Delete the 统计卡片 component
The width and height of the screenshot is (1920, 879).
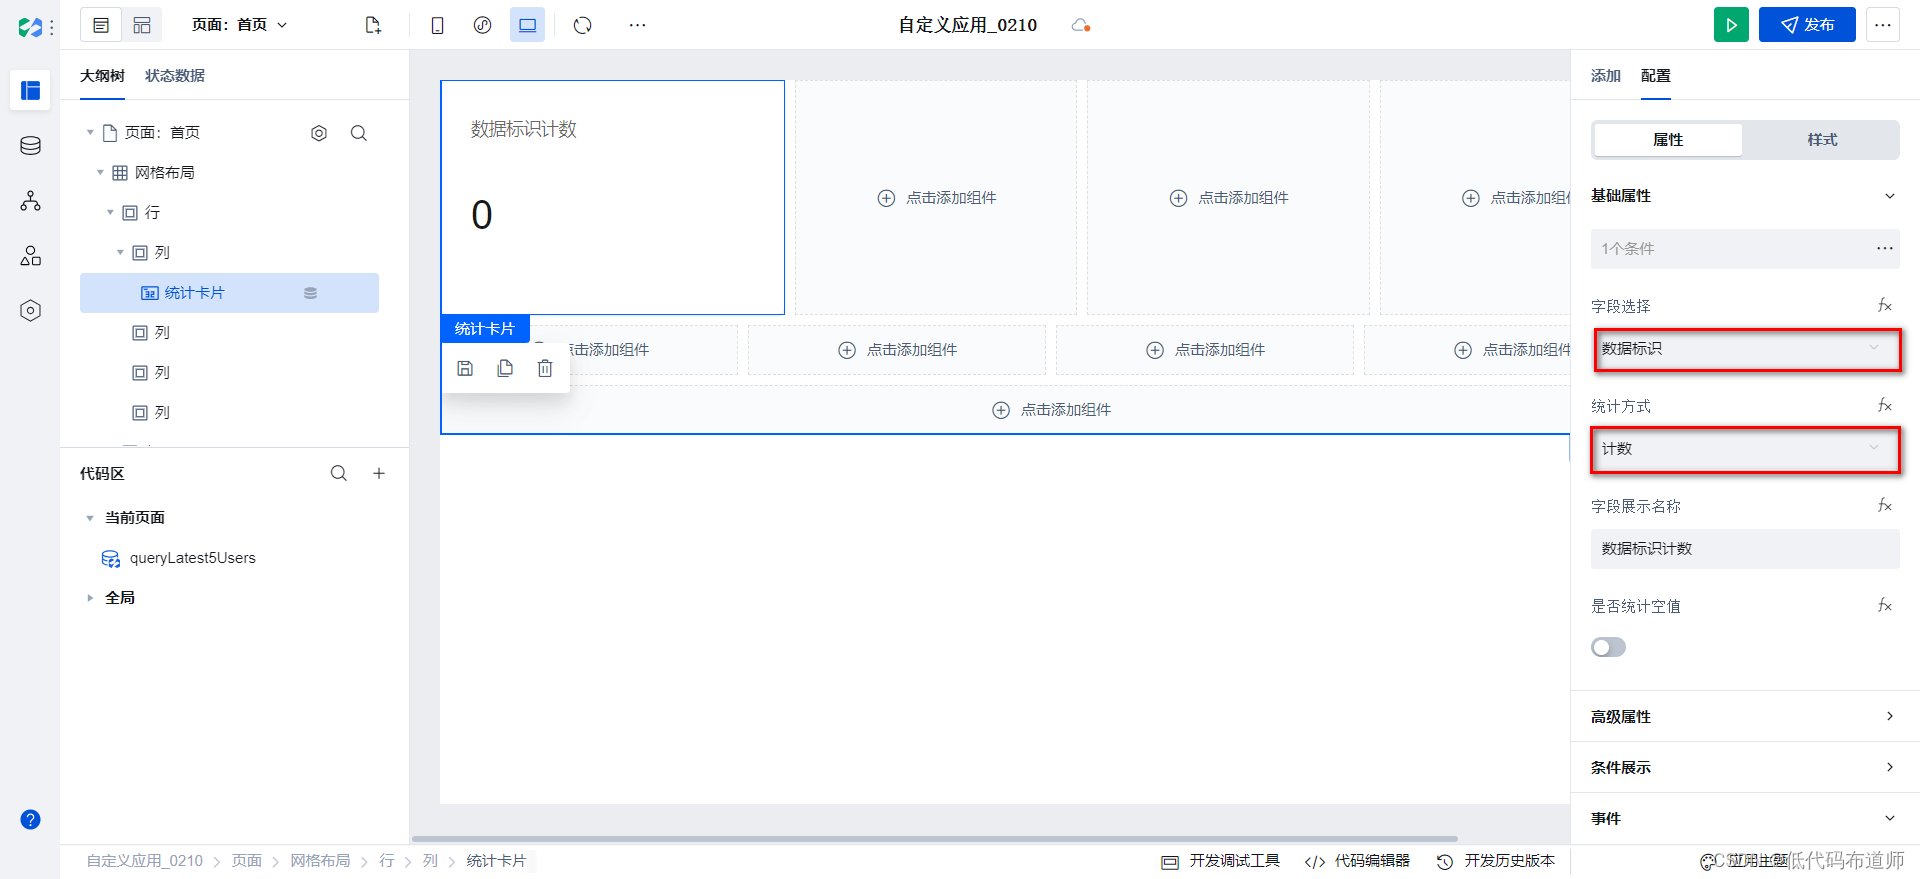point(545,368)
